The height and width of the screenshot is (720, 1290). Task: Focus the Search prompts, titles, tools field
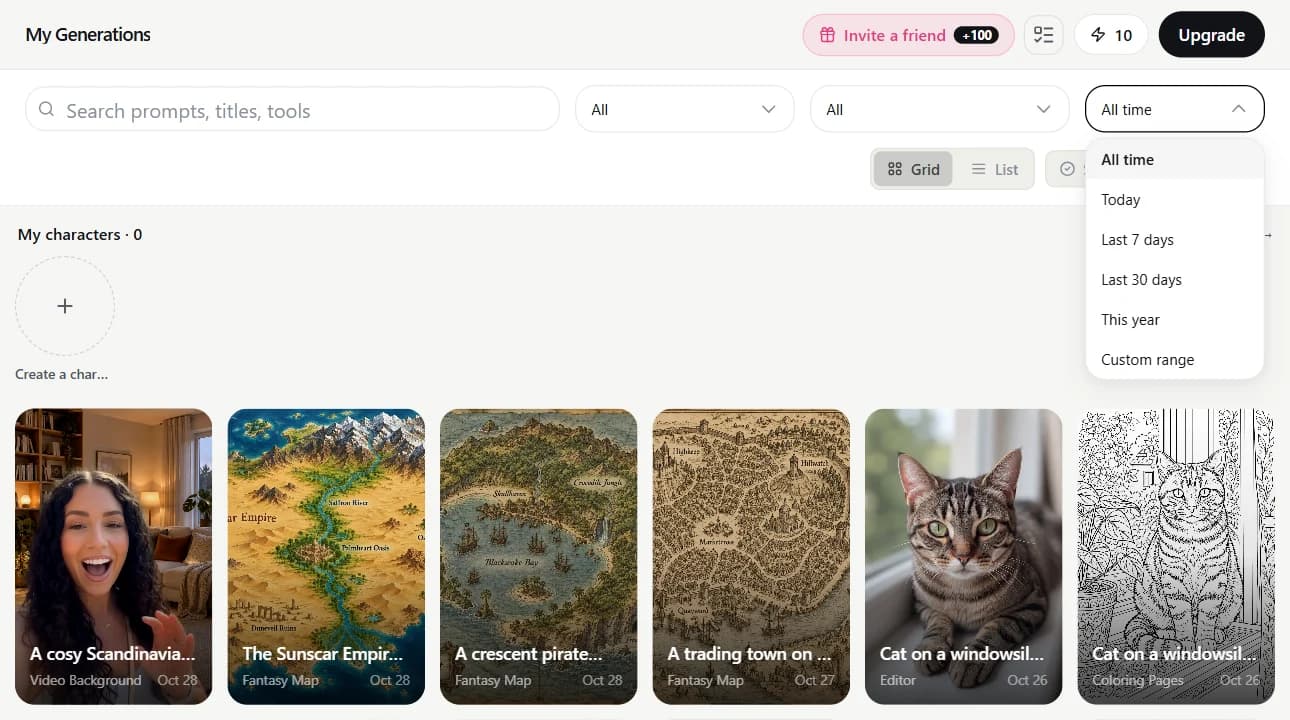[292, 109]
